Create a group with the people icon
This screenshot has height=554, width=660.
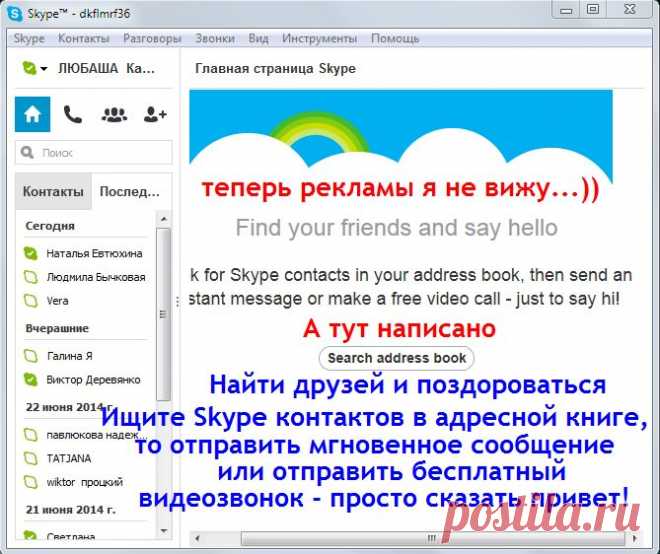(x=114, y=115)
